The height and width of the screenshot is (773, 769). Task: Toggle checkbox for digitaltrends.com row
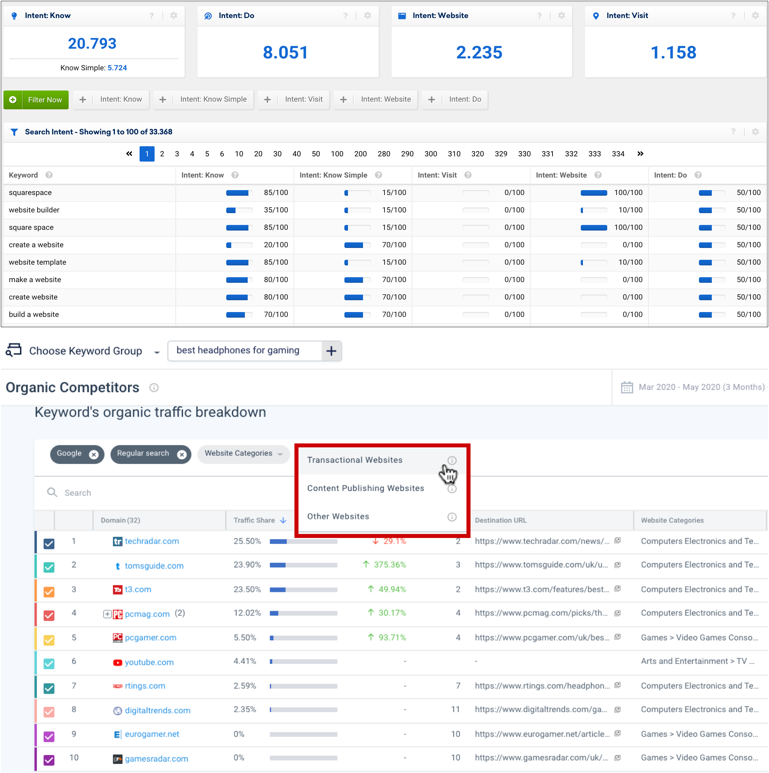[49, 712]
